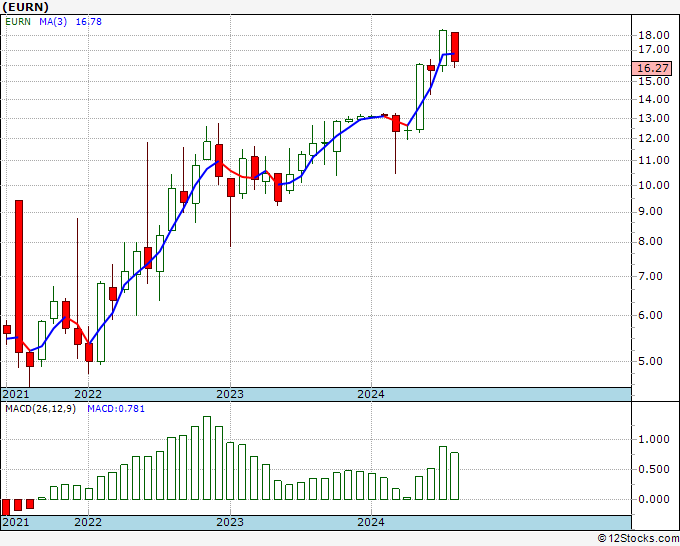This screenshot has height=546, width=680.
Task: Click 2021 on the MACD timeline
Action: pos(16,522)
